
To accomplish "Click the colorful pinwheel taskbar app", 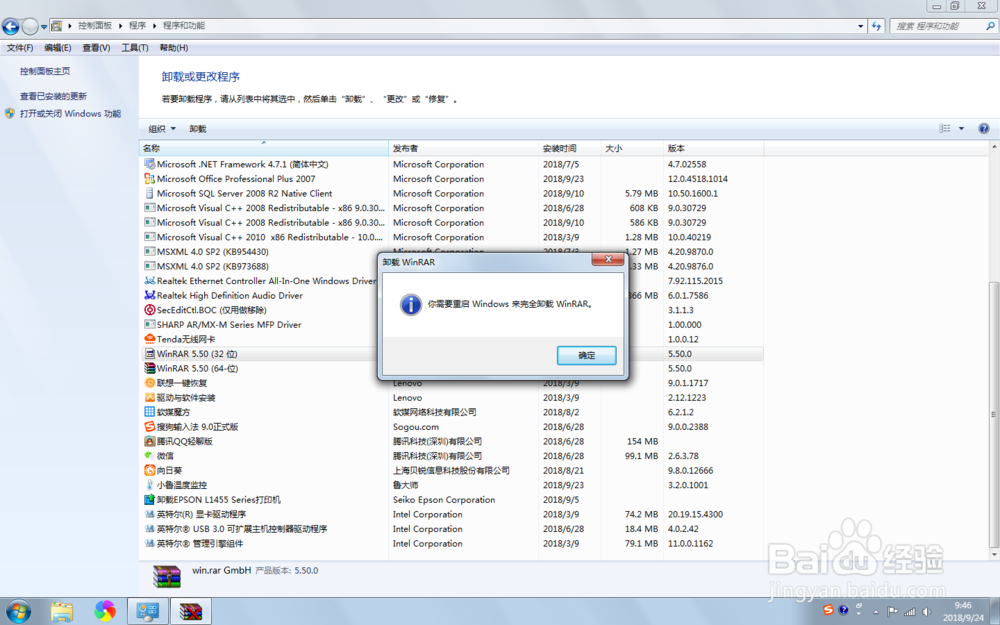I will [105, 611].
